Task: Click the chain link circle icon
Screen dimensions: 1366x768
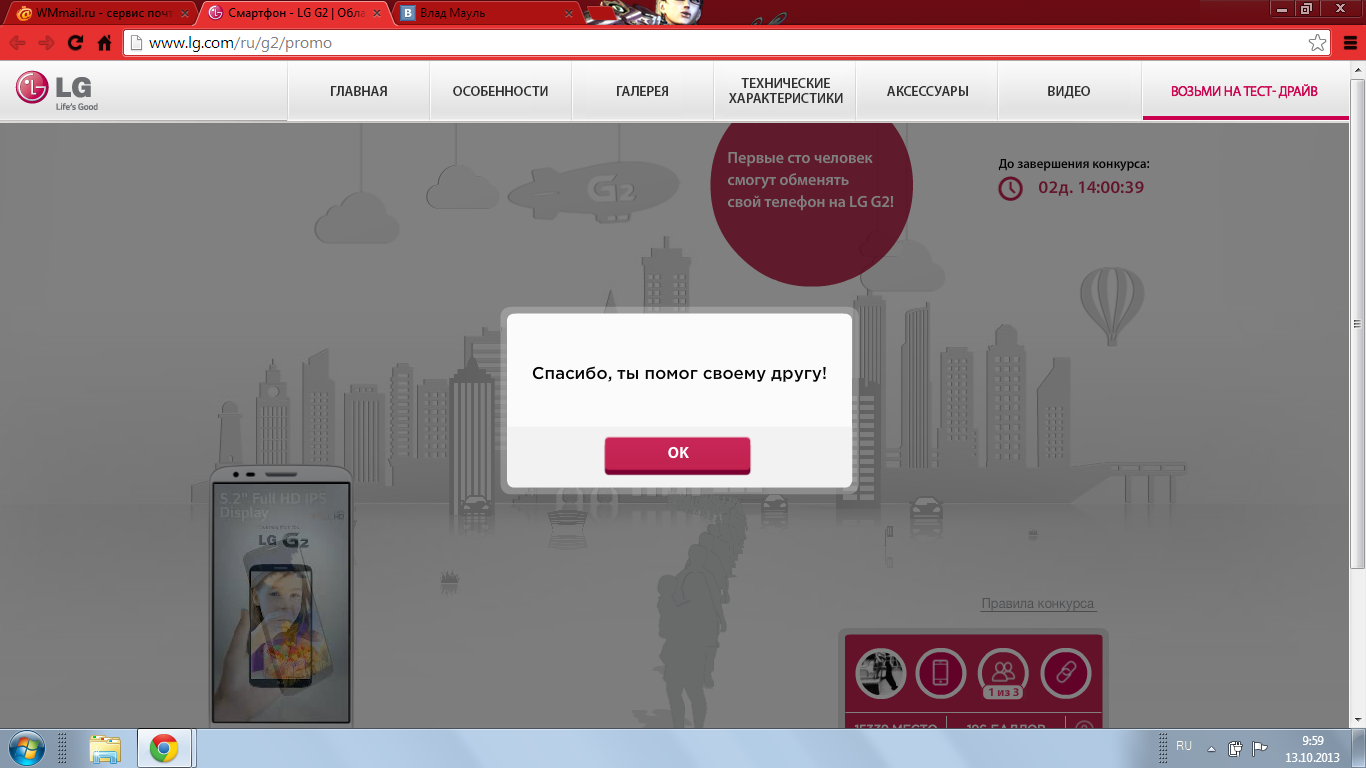Action: pos(1066,673)
